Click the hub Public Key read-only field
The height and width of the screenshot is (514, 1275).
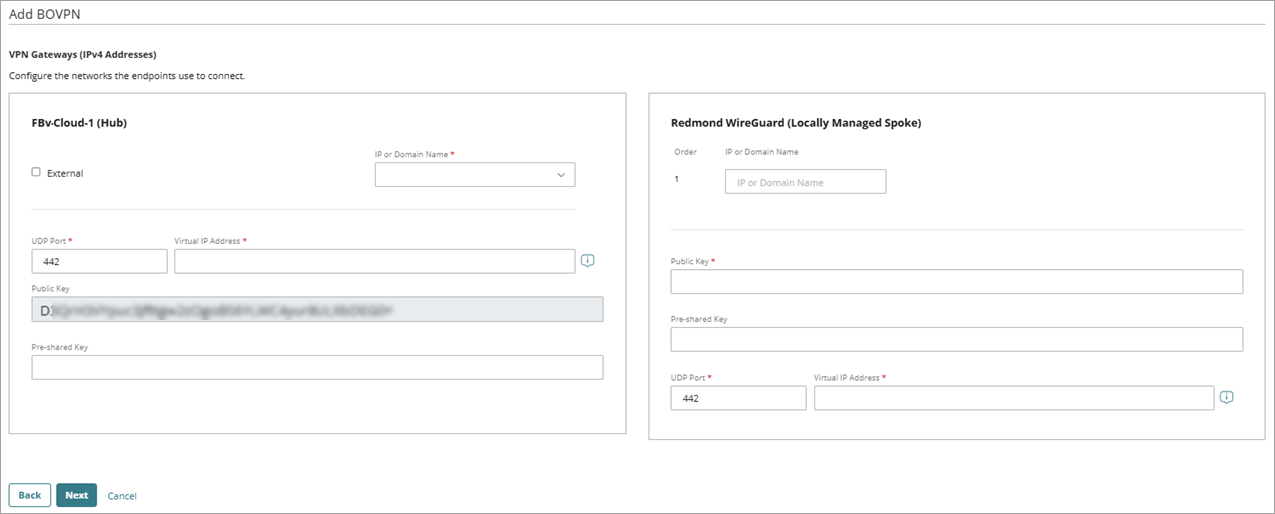tap(317, 310)
